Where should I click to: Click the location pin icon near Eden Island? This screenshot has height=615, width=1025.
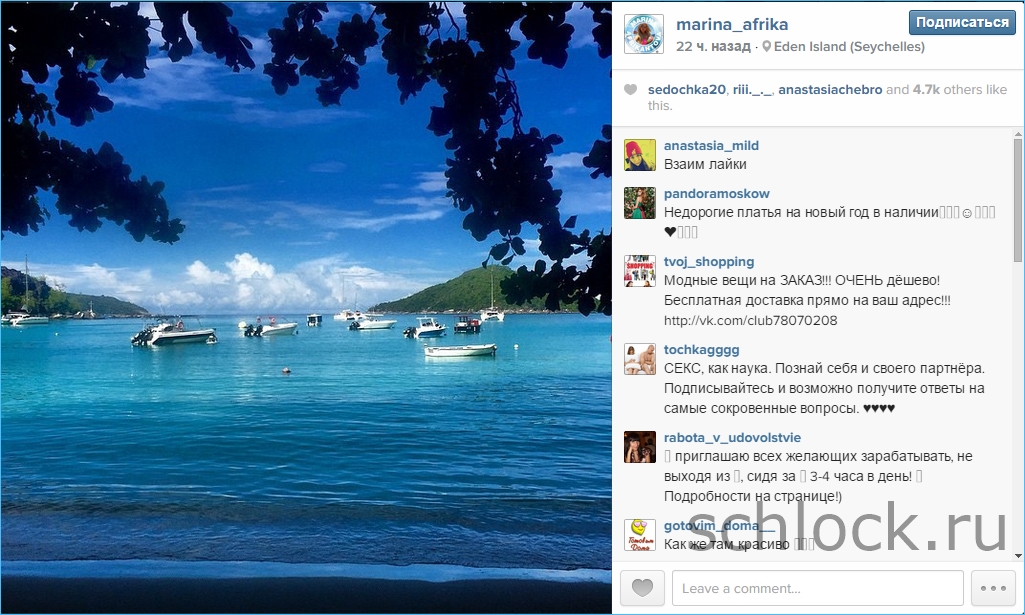767,46
